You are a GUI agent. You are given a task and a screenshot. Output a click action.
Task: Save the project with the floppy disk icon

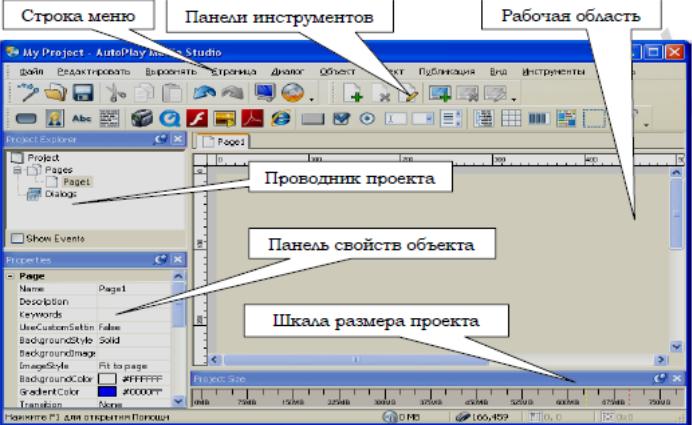click(x=83, y=93)
